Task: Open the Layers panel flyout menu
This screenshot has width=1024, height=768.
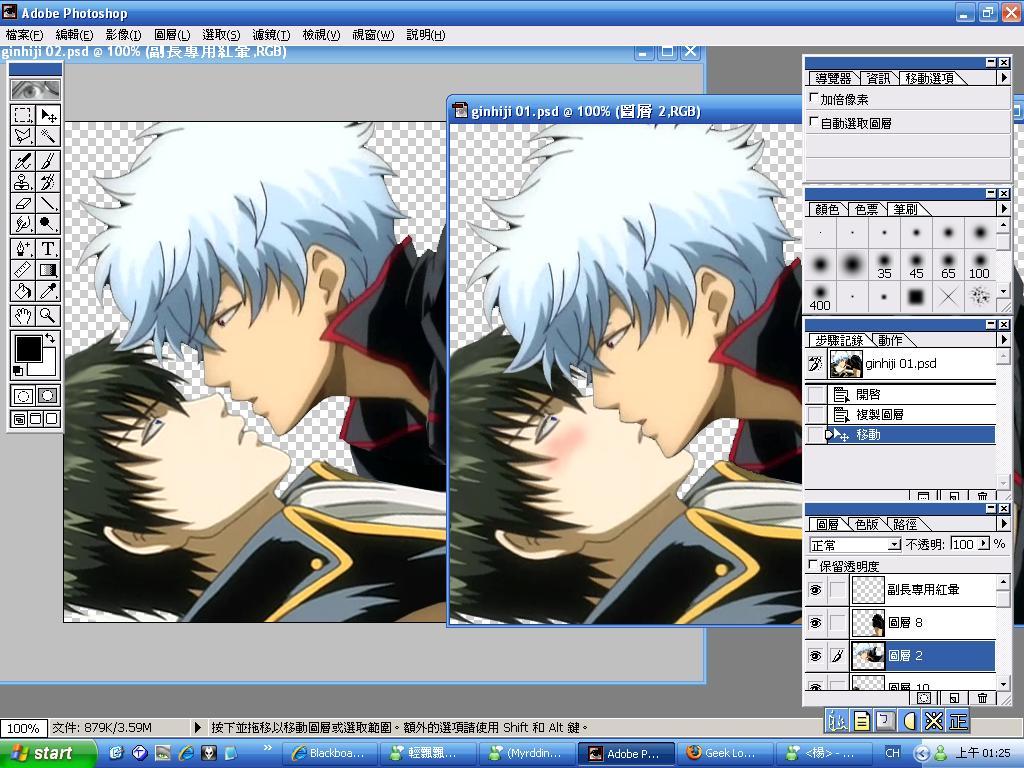Action: pos(1004,524)
